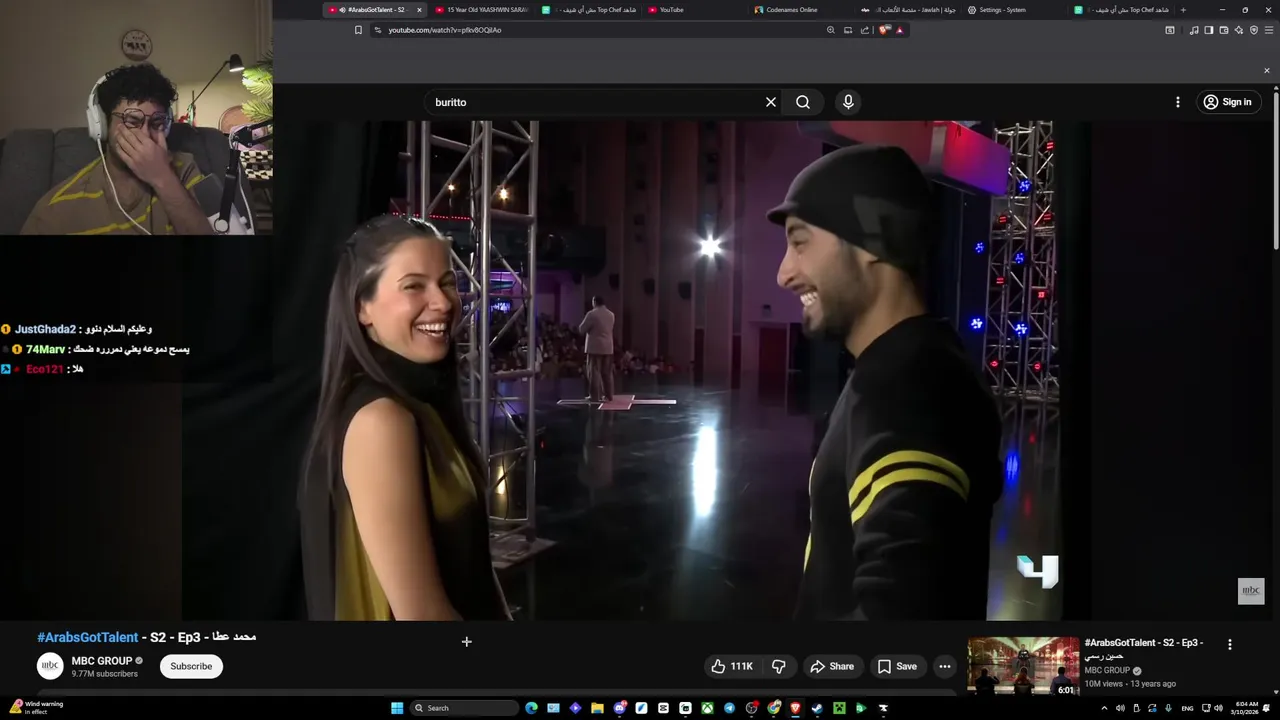Like the video with 111K likes
The width and height of the screenshot is (1280, 720).
[x=732, y=666]
